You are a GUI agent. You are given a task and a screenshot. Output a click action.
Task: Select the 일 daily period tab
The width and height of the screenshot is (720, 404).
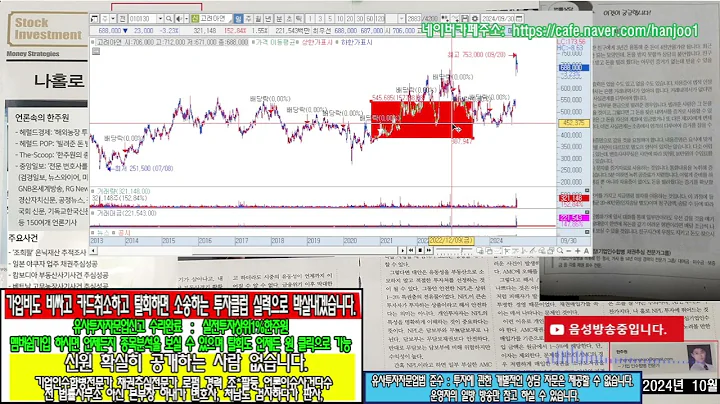point(238,18)
